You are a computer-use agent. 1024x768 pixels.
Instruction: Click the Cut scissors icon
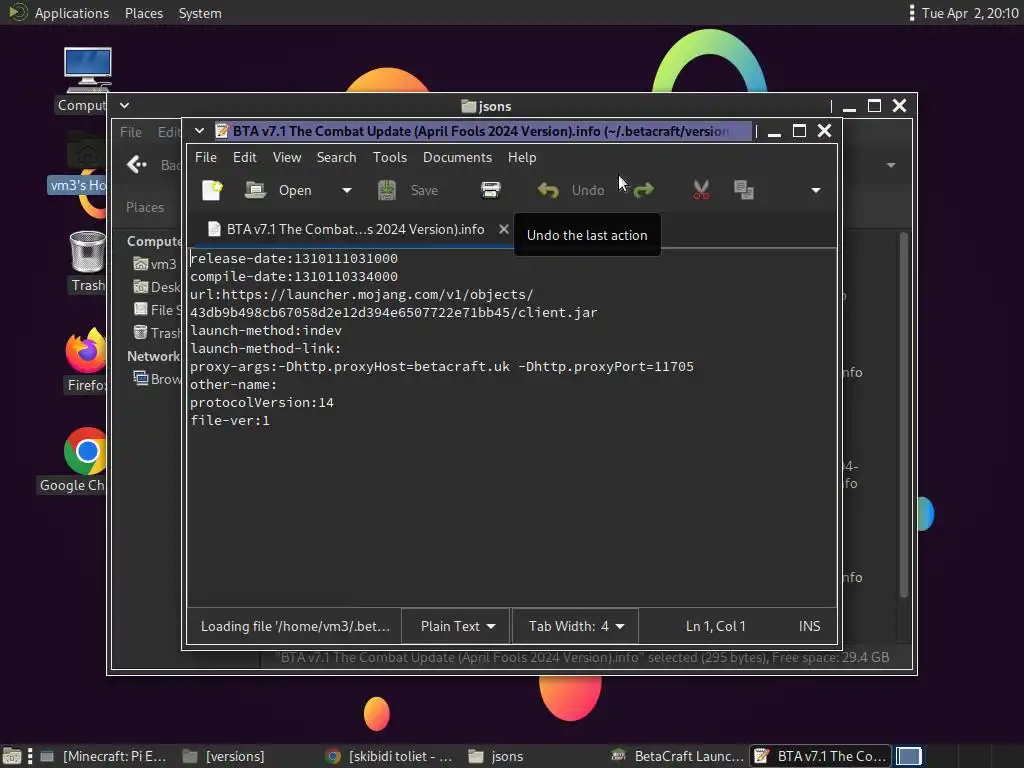coord(701,190)
